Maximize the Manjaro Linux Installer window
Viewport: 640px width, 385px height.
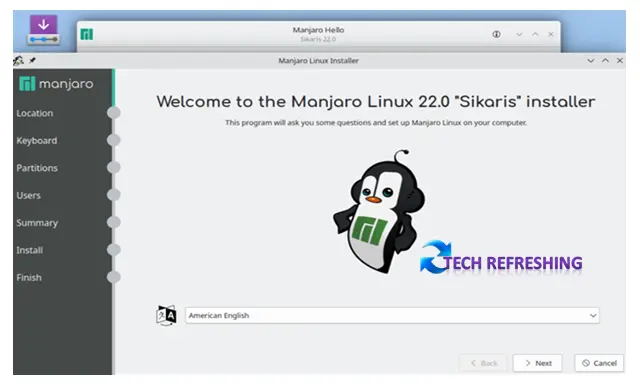pos(605,60)
